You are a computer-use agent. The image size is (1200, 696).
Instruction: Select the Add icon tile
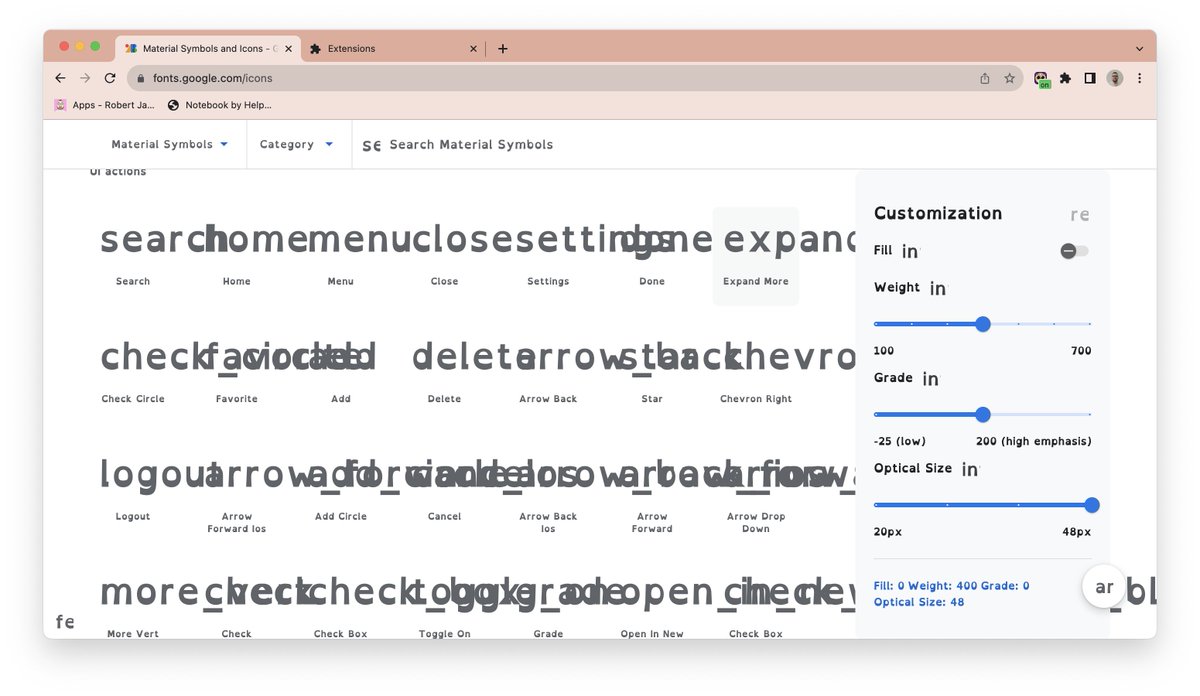tap(341, 374)
